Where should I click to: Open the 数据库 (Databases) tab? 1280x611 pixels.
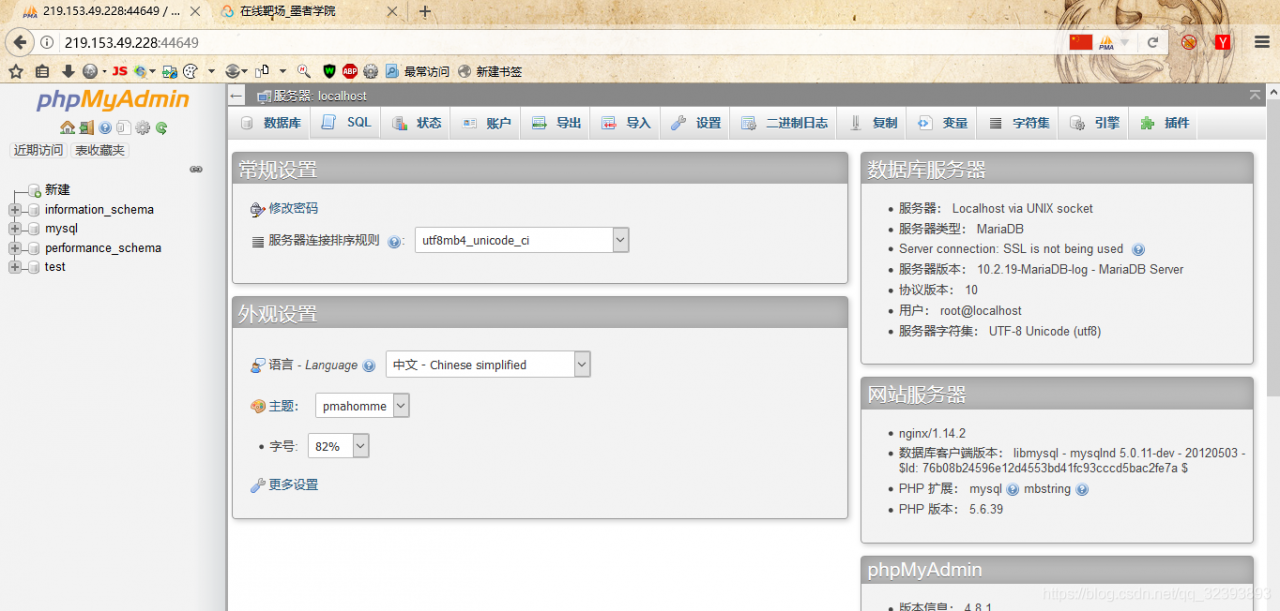tap(271, 123)
